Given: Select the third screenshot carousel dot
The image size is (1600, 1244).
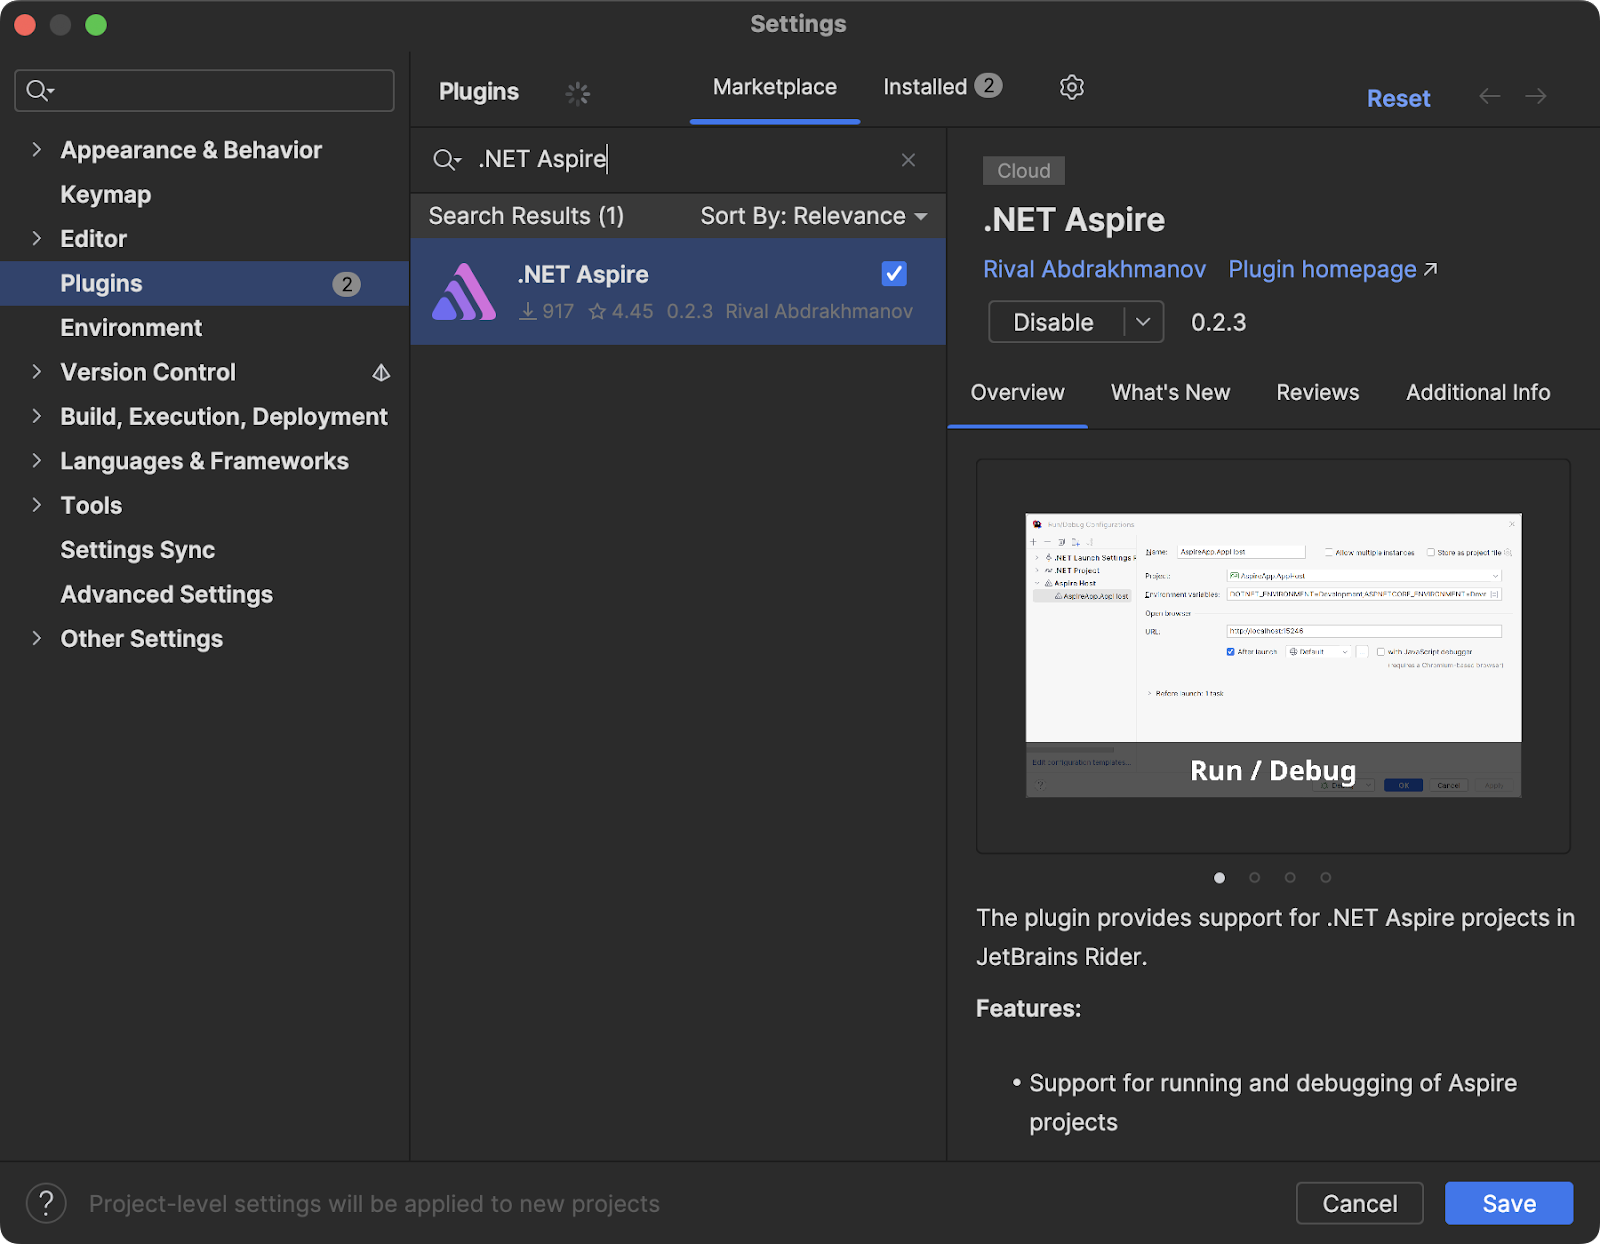Looking at the screenshot, I should (1290, 878).
